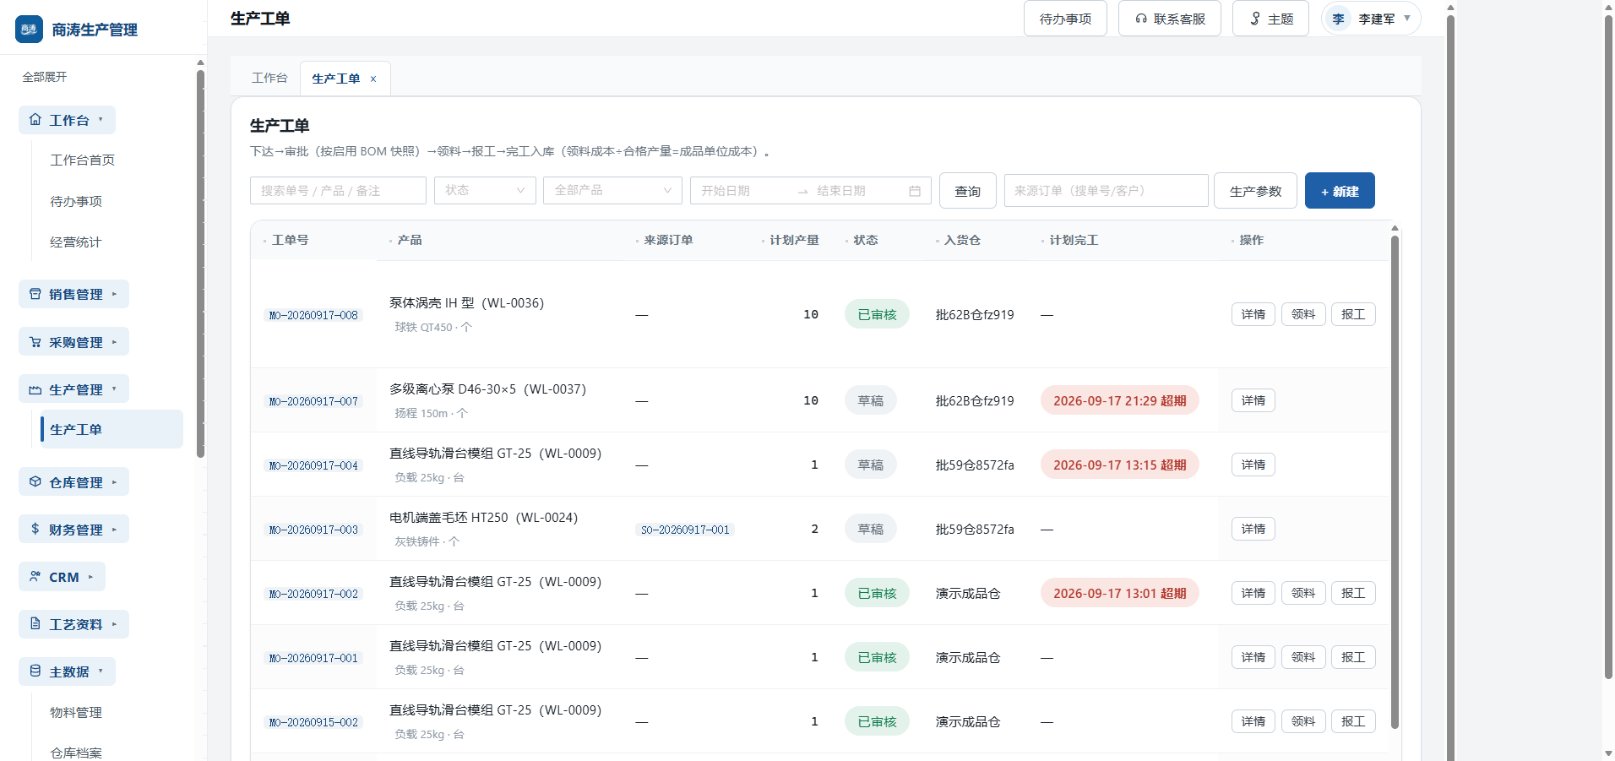Open 详情 for MO-20260917-007
Screen dimensions: 1615x761
point(1253,400)
